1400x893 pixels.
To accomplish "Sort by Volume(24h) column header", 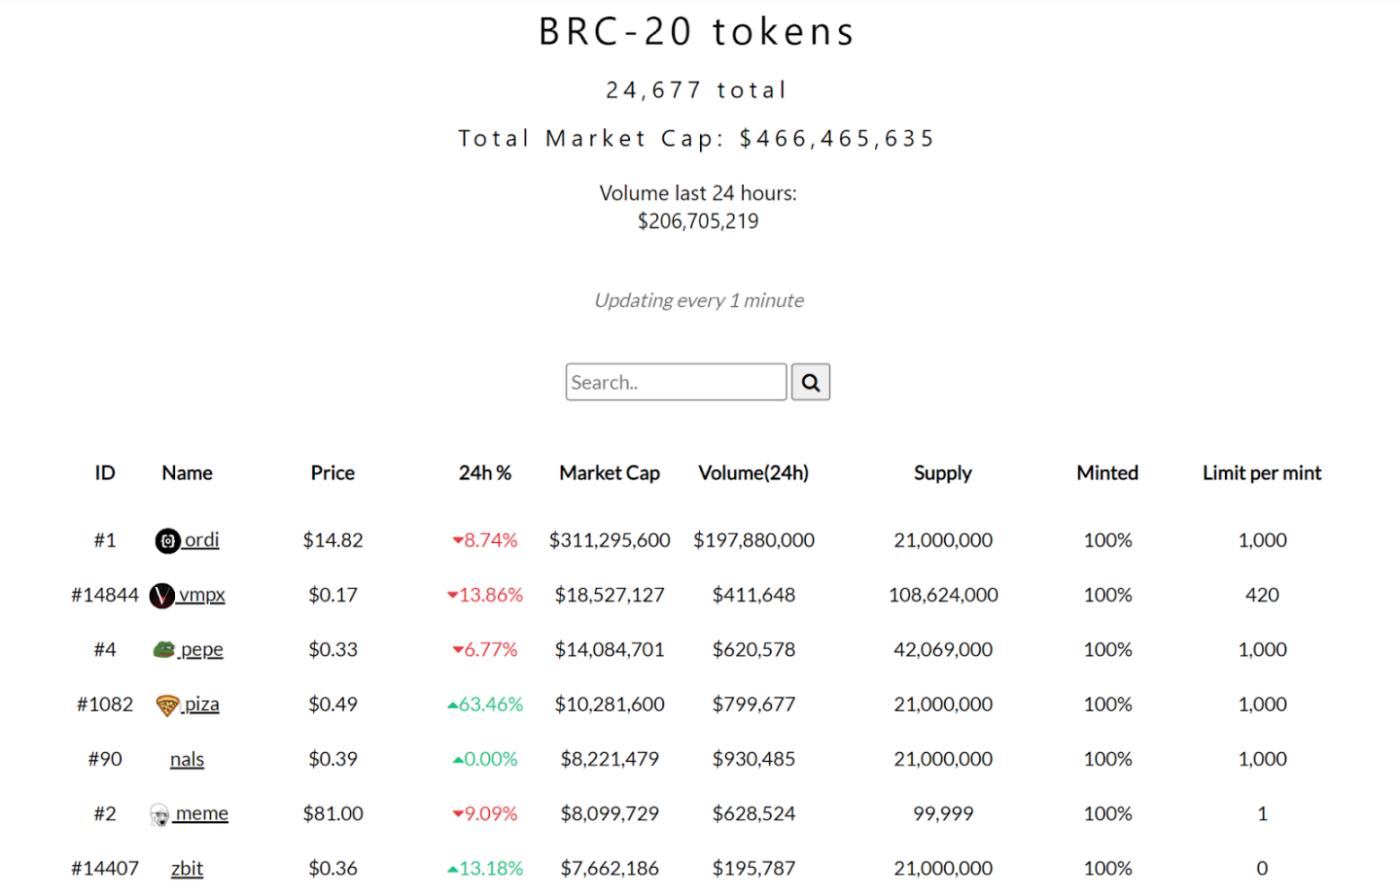I will (x=753, y=473).
